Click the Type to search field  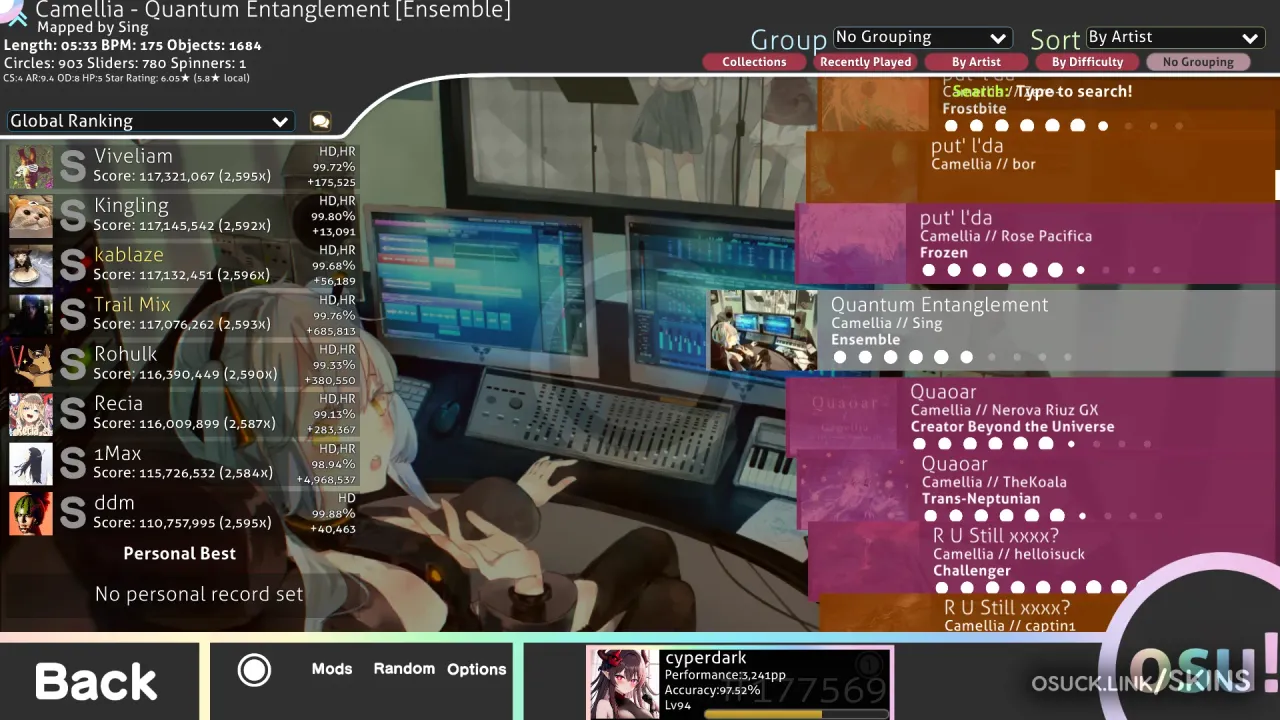point(1042,92)
